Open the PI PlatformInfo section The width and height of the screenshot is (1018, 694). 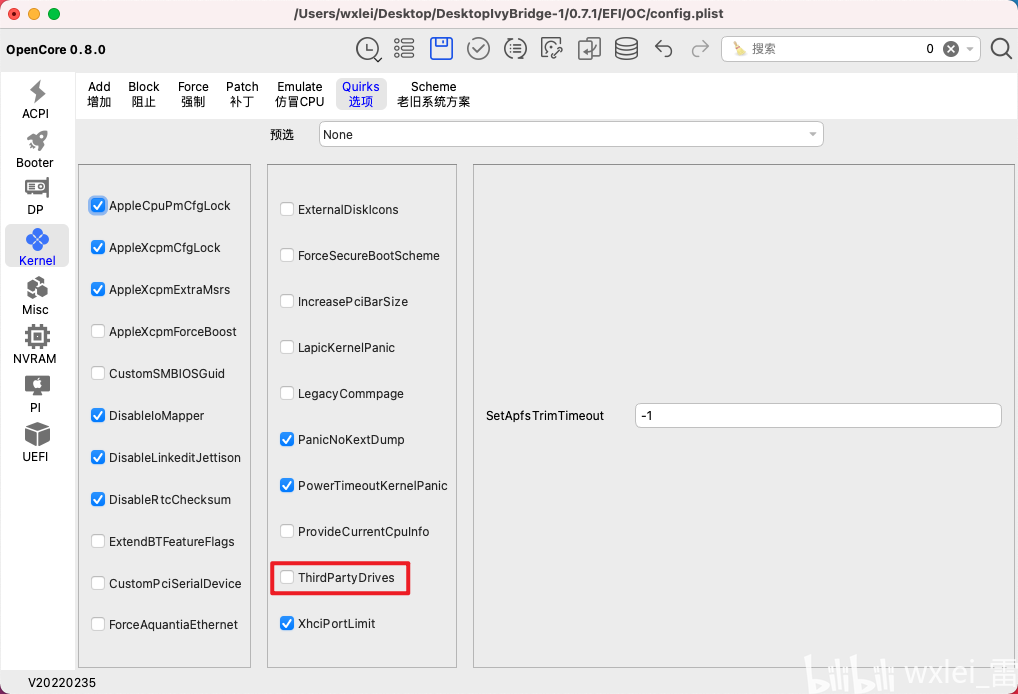[x=36, y=394]
